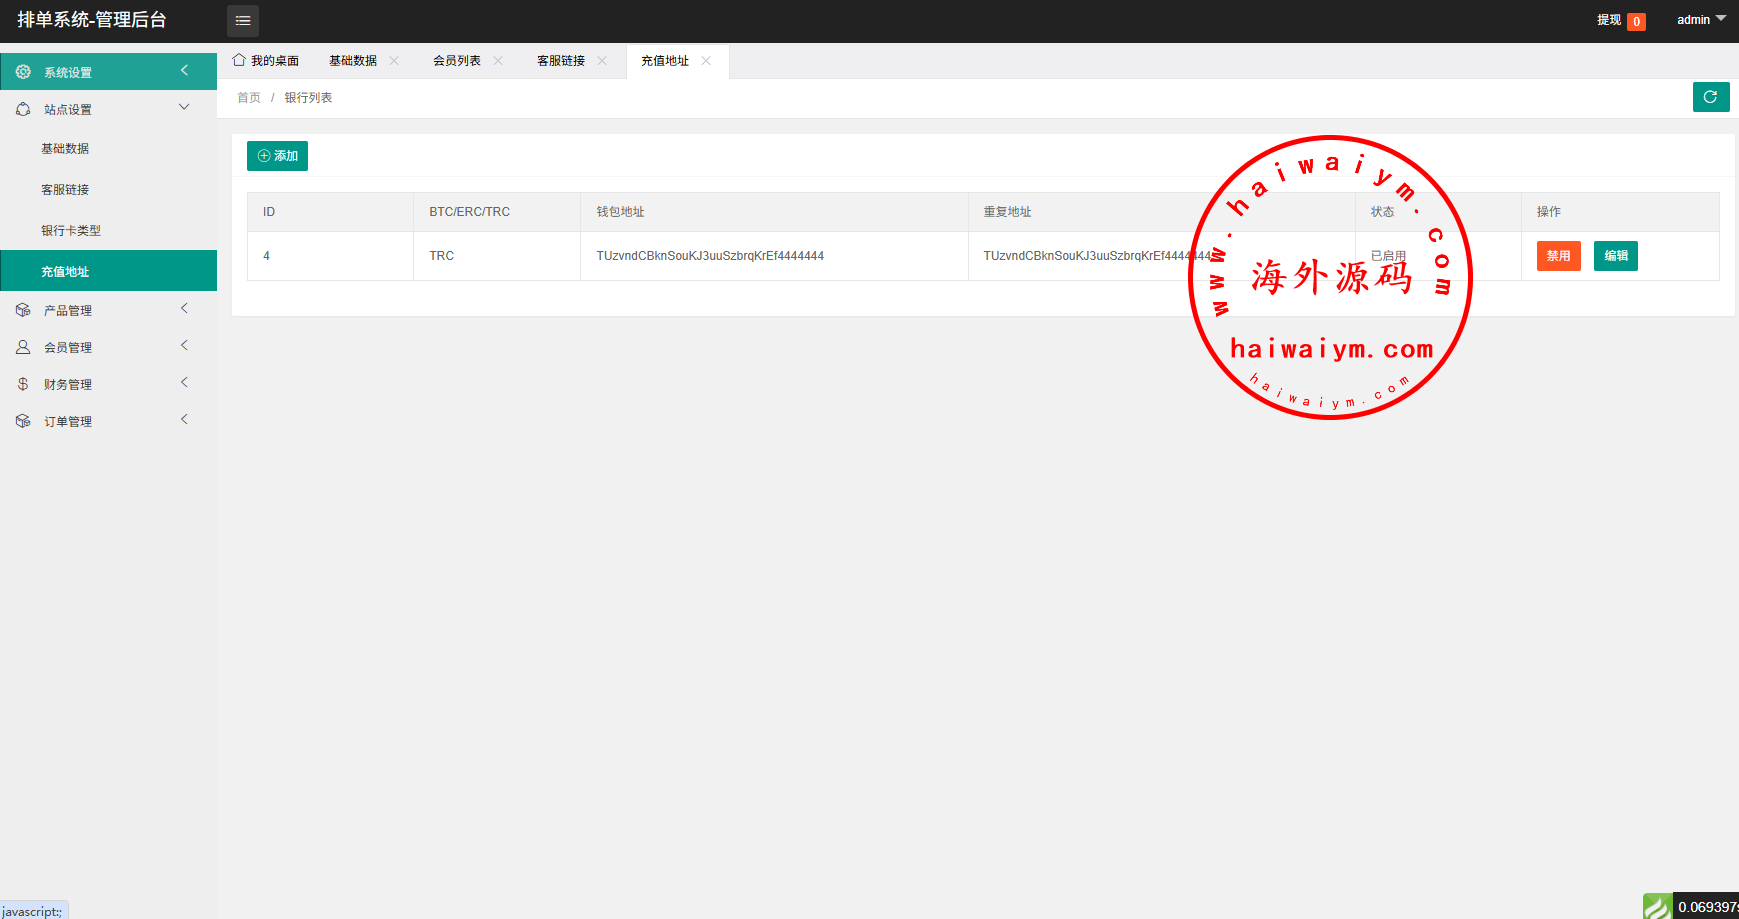Switch to the 会员列表 tab
The width and height of the screenshot is (1739, 919).
click(x=457, y=61)
